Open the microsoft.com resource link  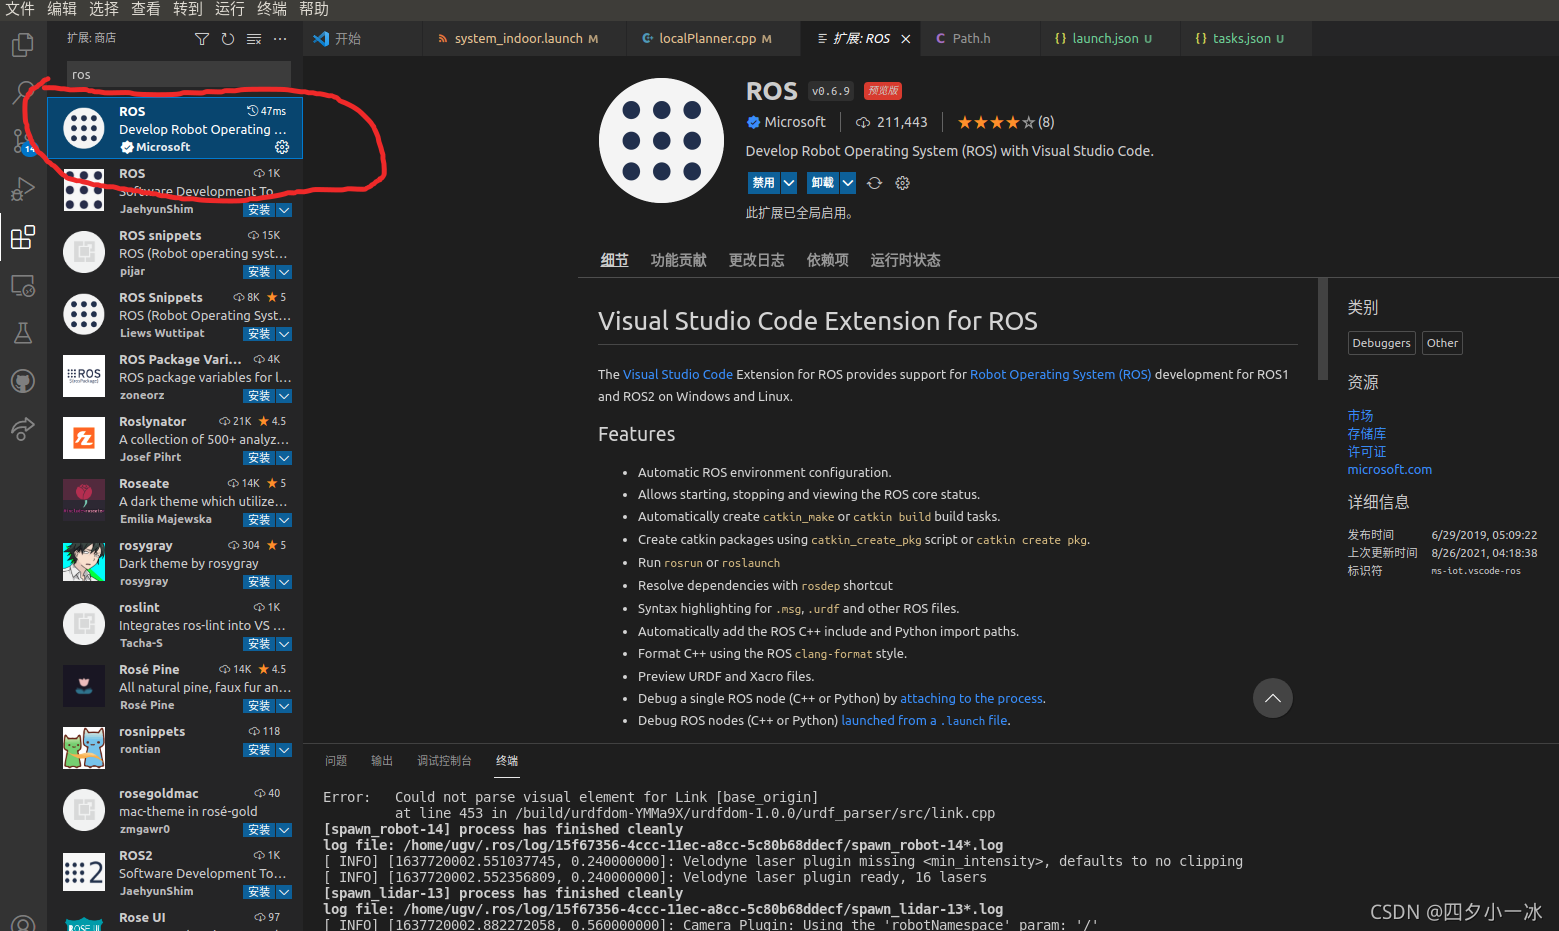tap(1389, 470)
